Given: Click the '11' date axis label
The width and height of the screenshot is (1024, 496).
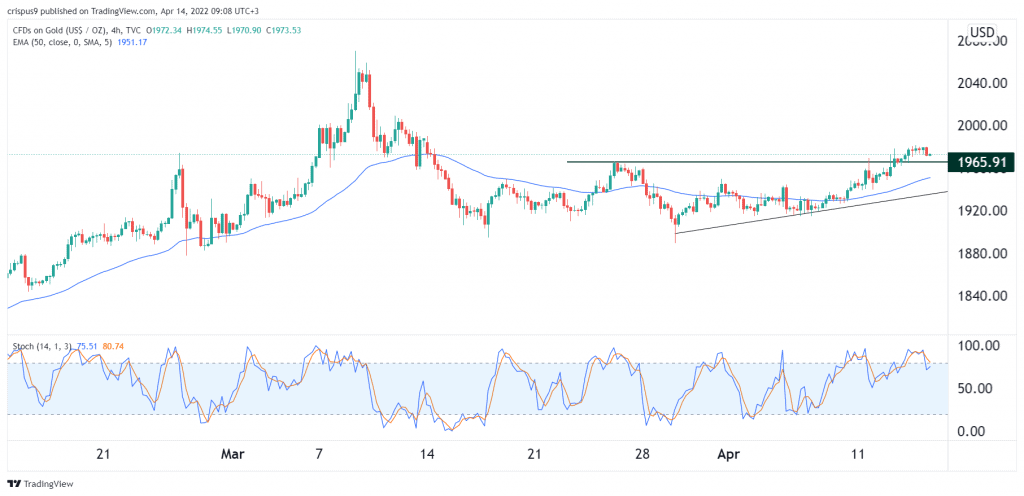Looking at the screenshot, I should (x=858, y=454).
